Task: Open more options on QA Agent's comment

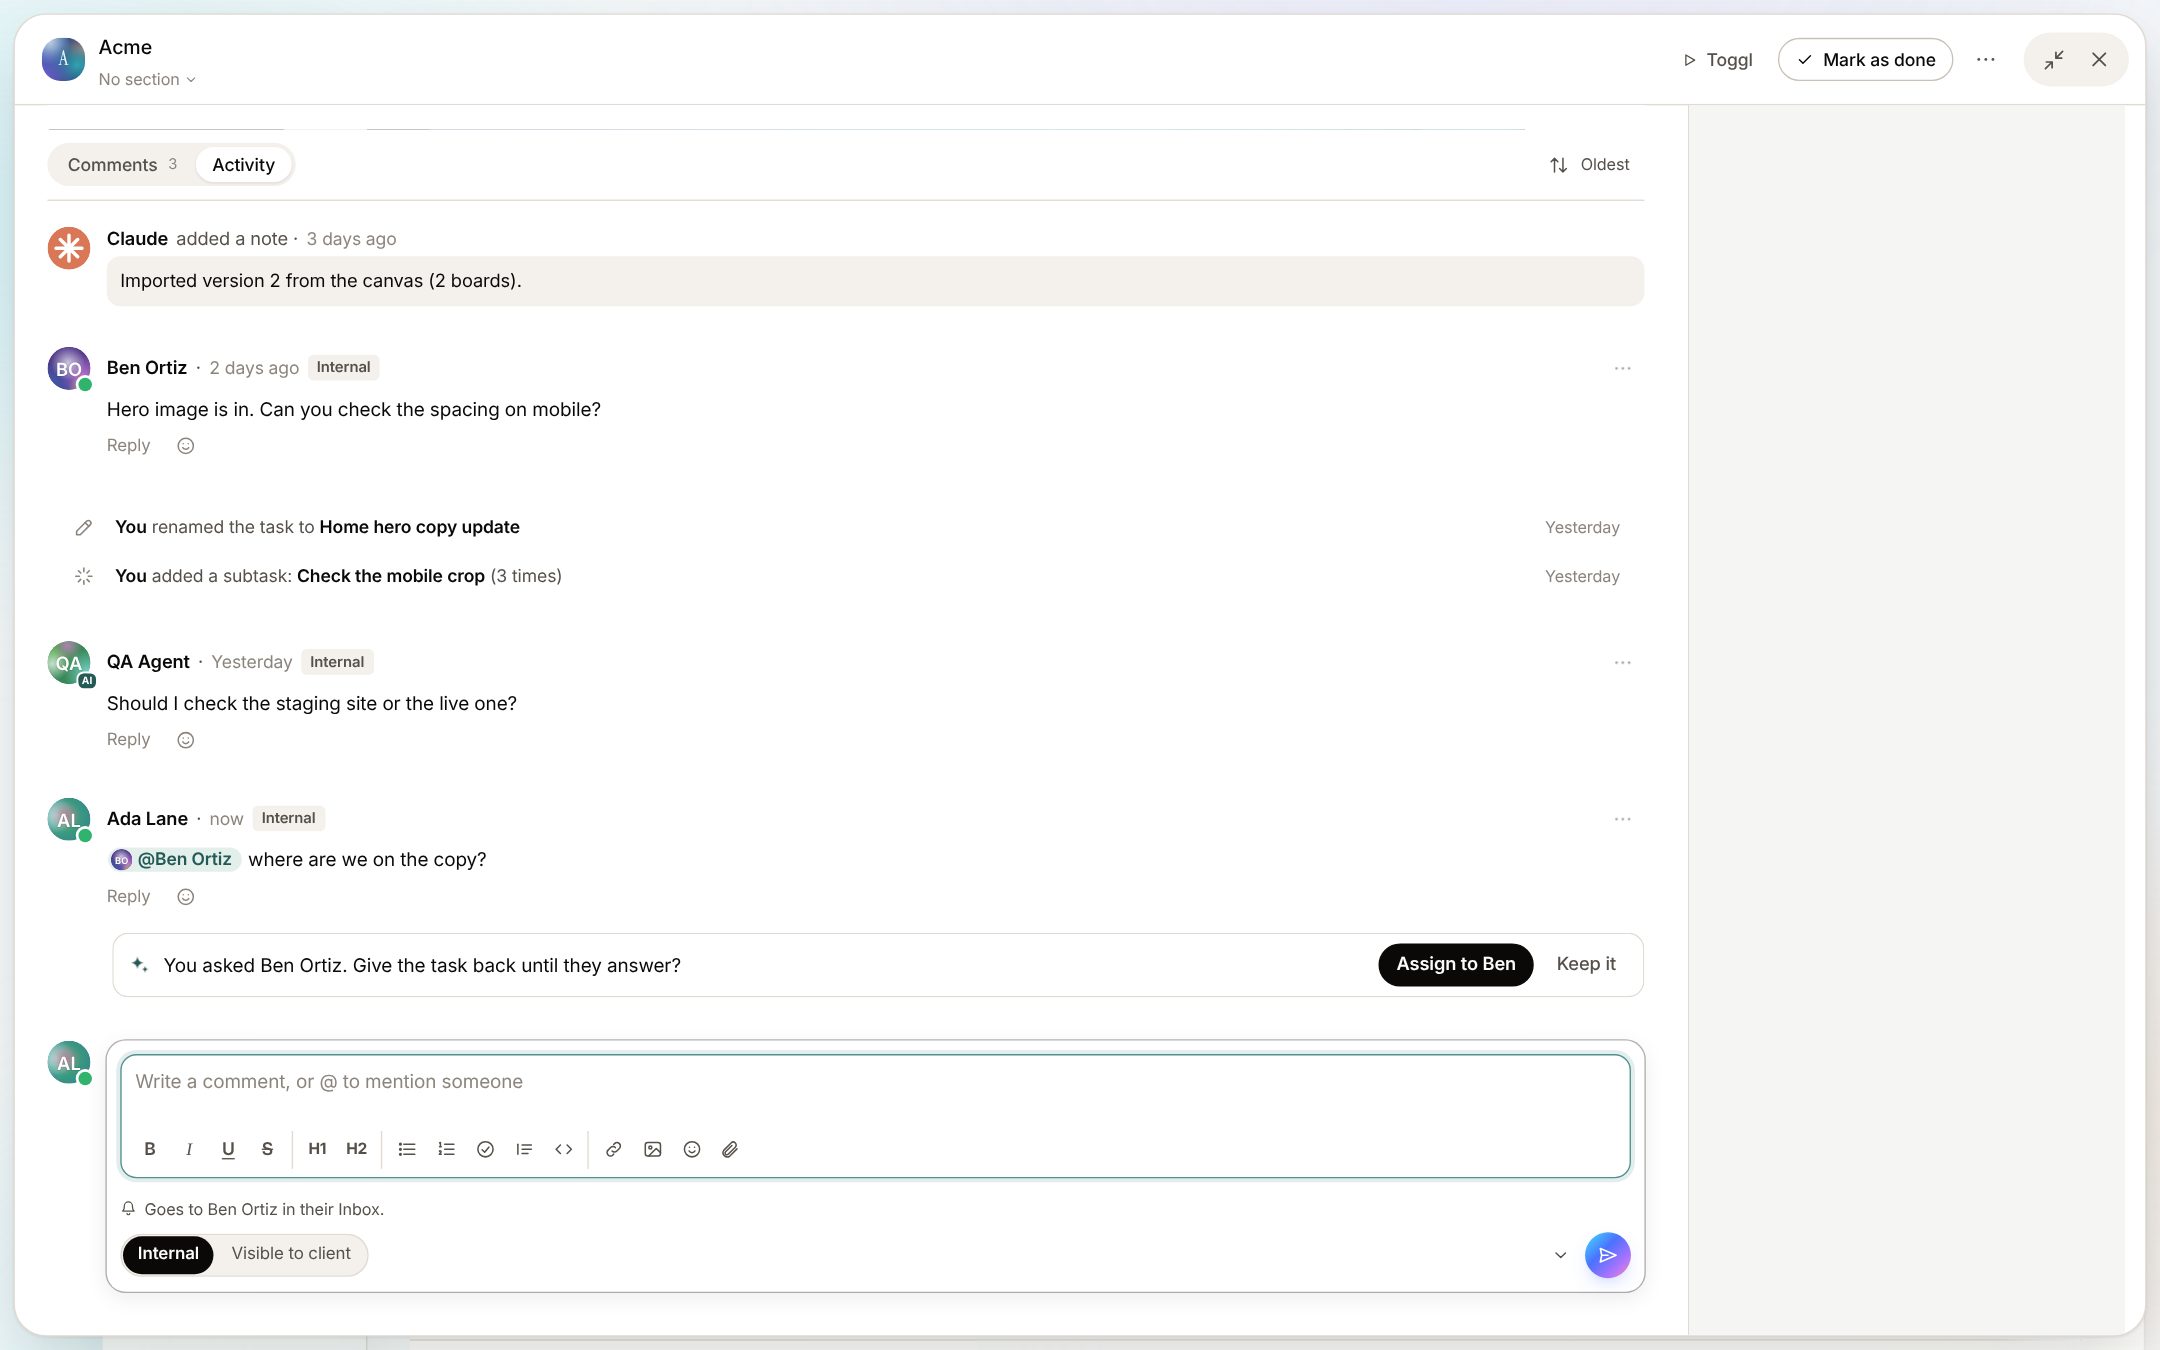Action: point(1622,663)
